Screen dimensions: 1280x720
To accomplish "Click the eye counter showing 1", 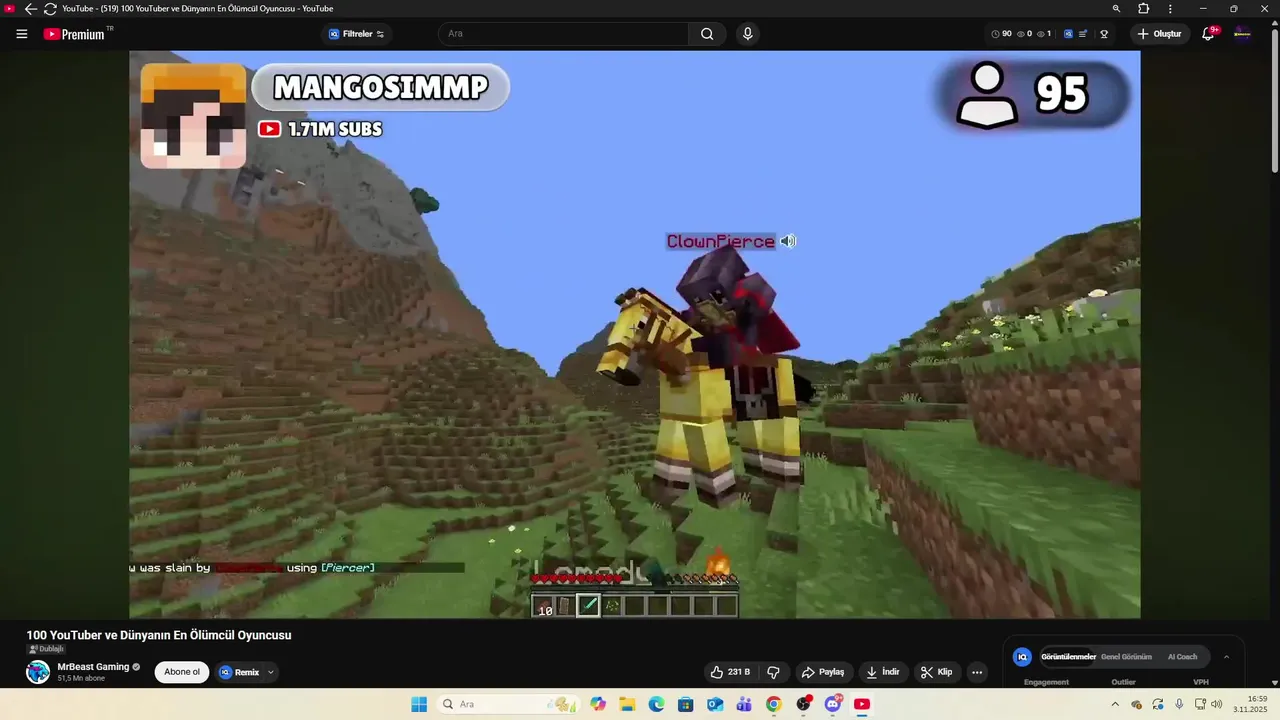I will [x=1044, y=34].
